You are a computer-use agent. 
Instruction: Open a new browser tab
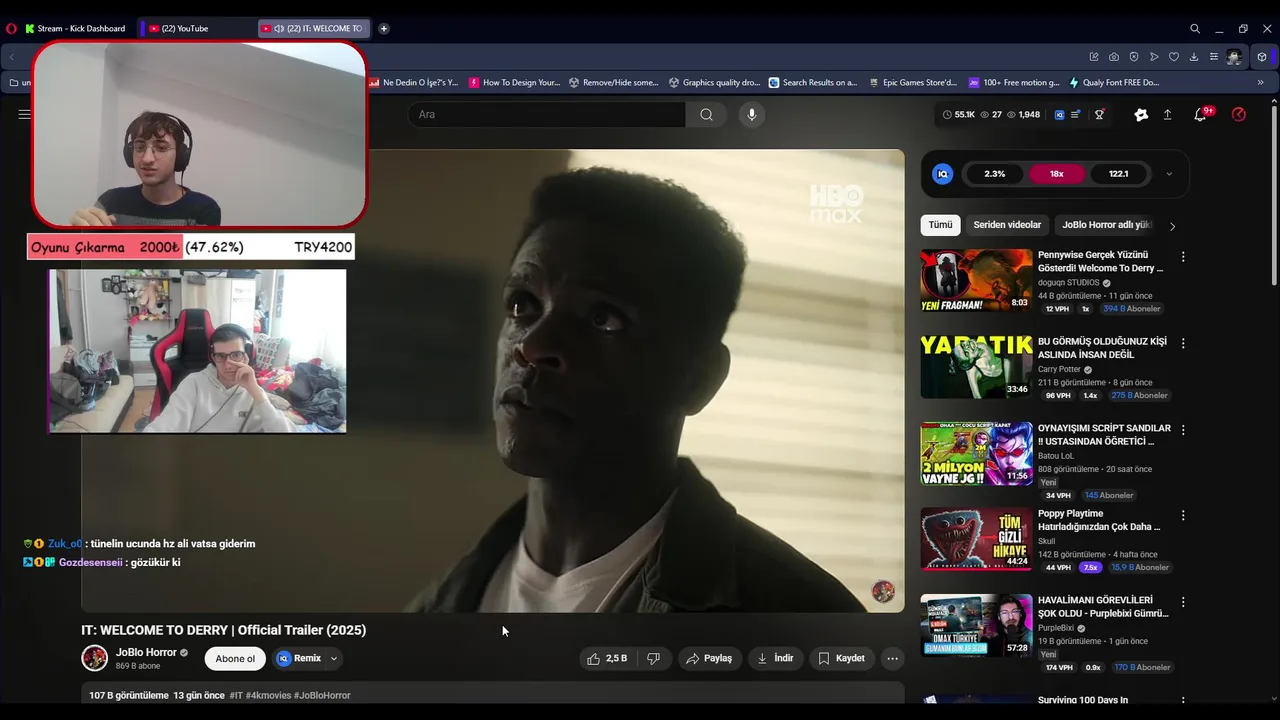pyautogui.click(x=384, y=29)
